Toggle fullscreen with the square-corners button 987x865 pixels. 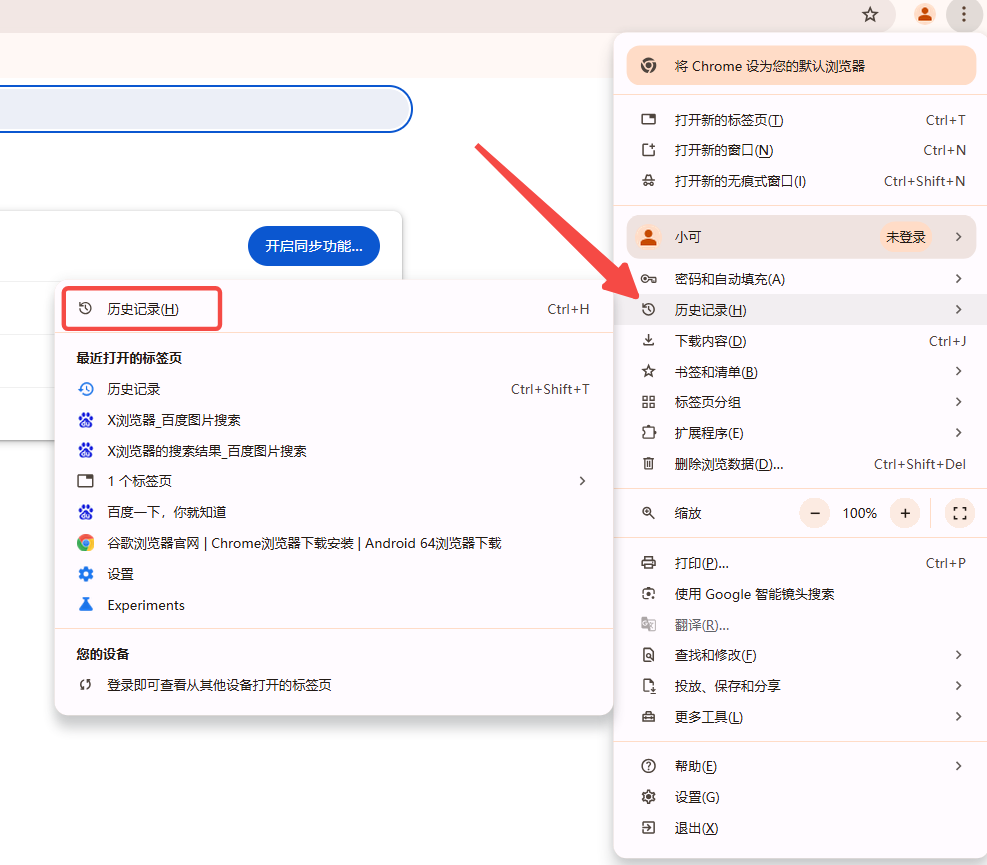959,513
